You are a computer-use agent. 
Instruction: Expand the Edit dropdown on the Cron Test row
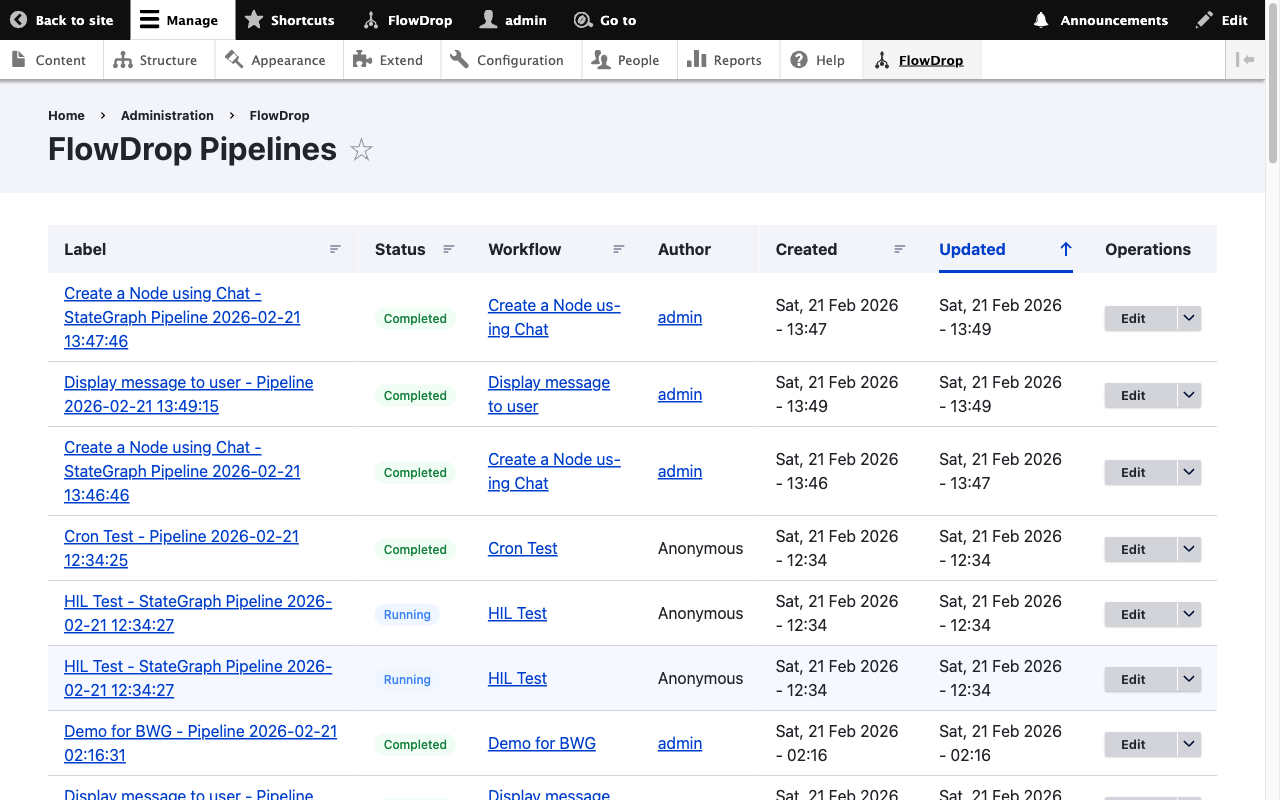point(1189,549)
